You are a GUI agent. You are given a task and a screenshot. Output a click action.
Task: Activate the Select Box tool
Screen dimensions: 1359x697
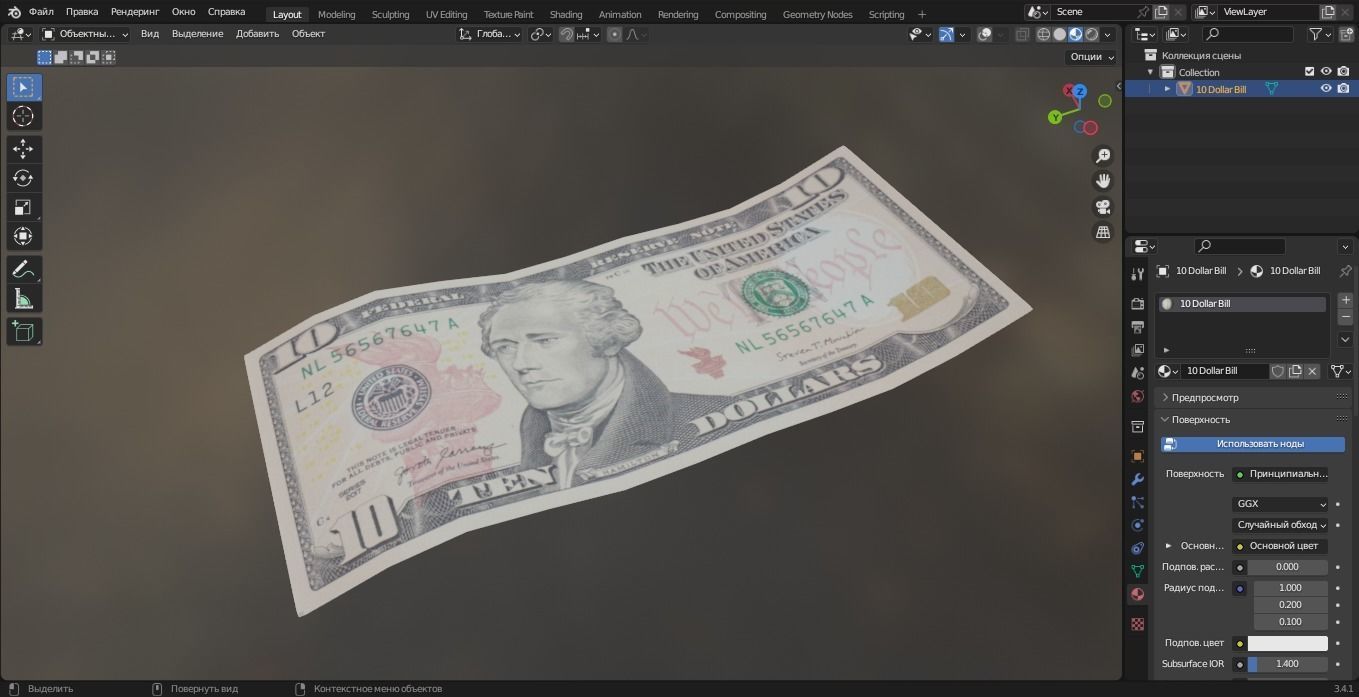tap(23, 87)
